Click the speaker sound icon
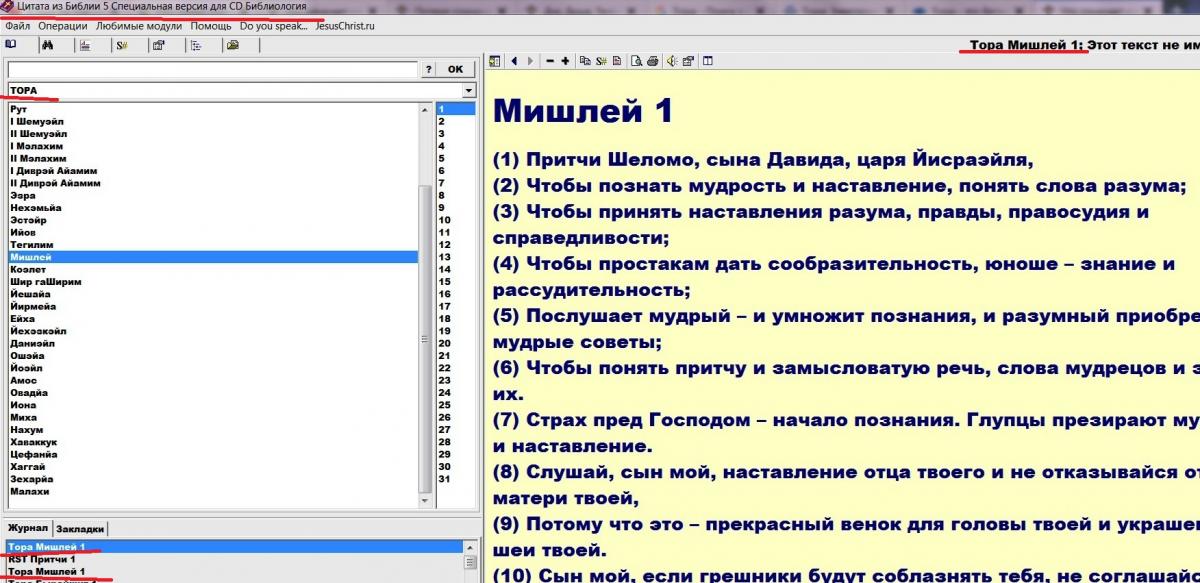 pyautogui.click(x=673, y=61)
